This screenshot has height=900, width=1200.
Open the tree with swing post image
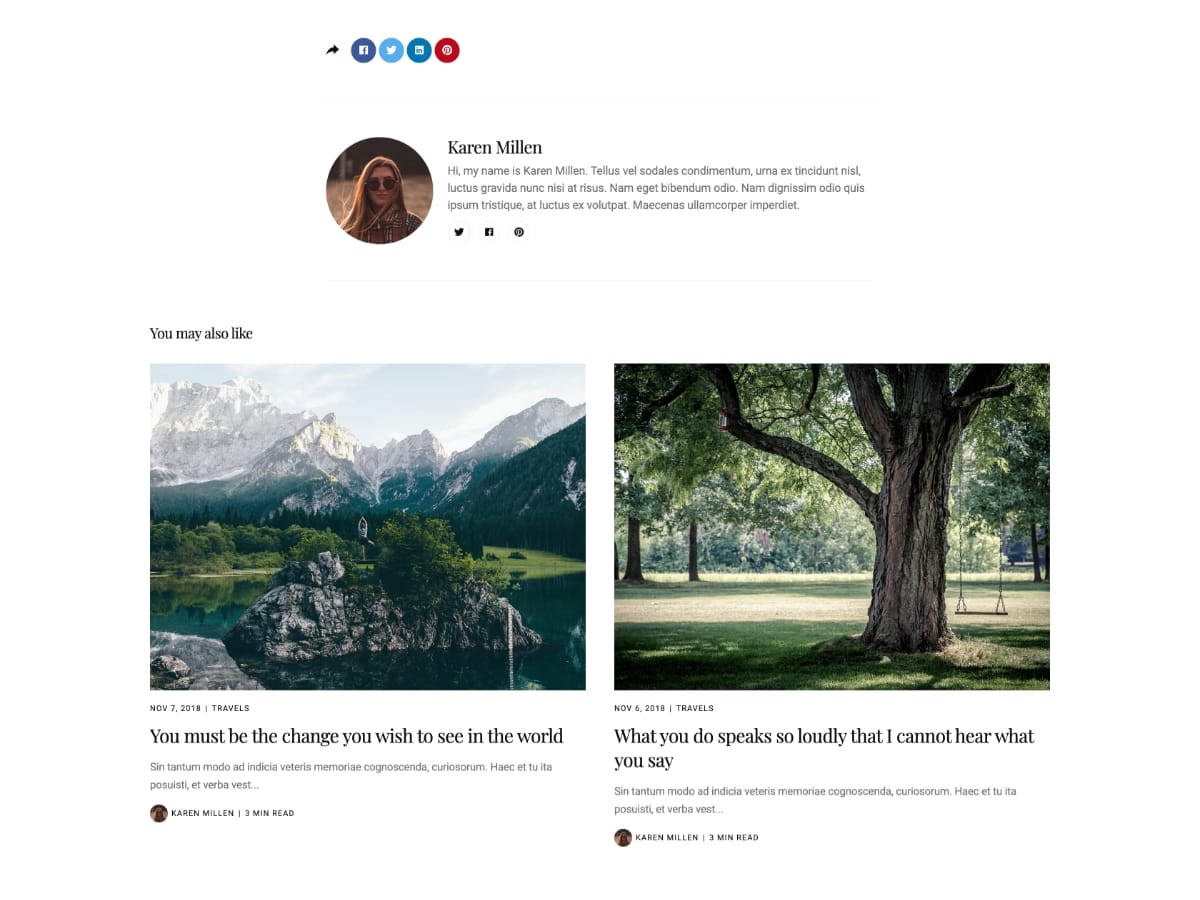point(832,526)
